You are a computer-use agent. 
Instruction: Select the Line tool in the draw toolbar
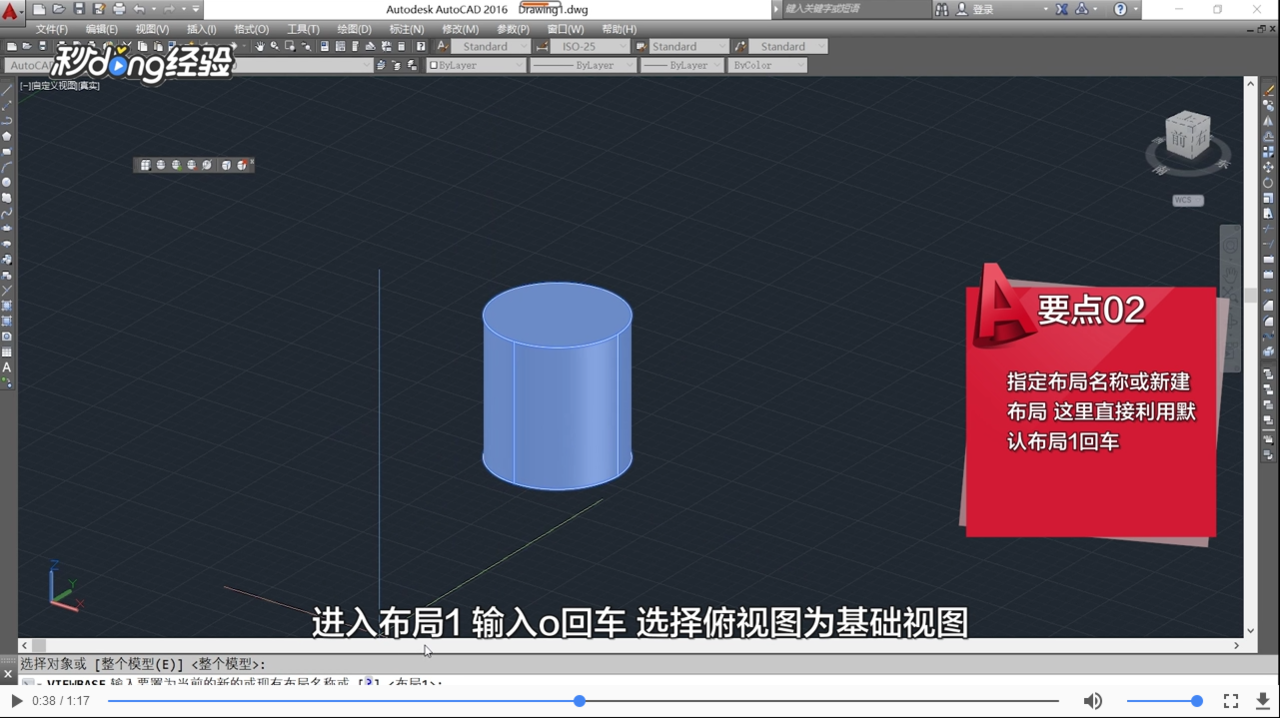(7, 90)
